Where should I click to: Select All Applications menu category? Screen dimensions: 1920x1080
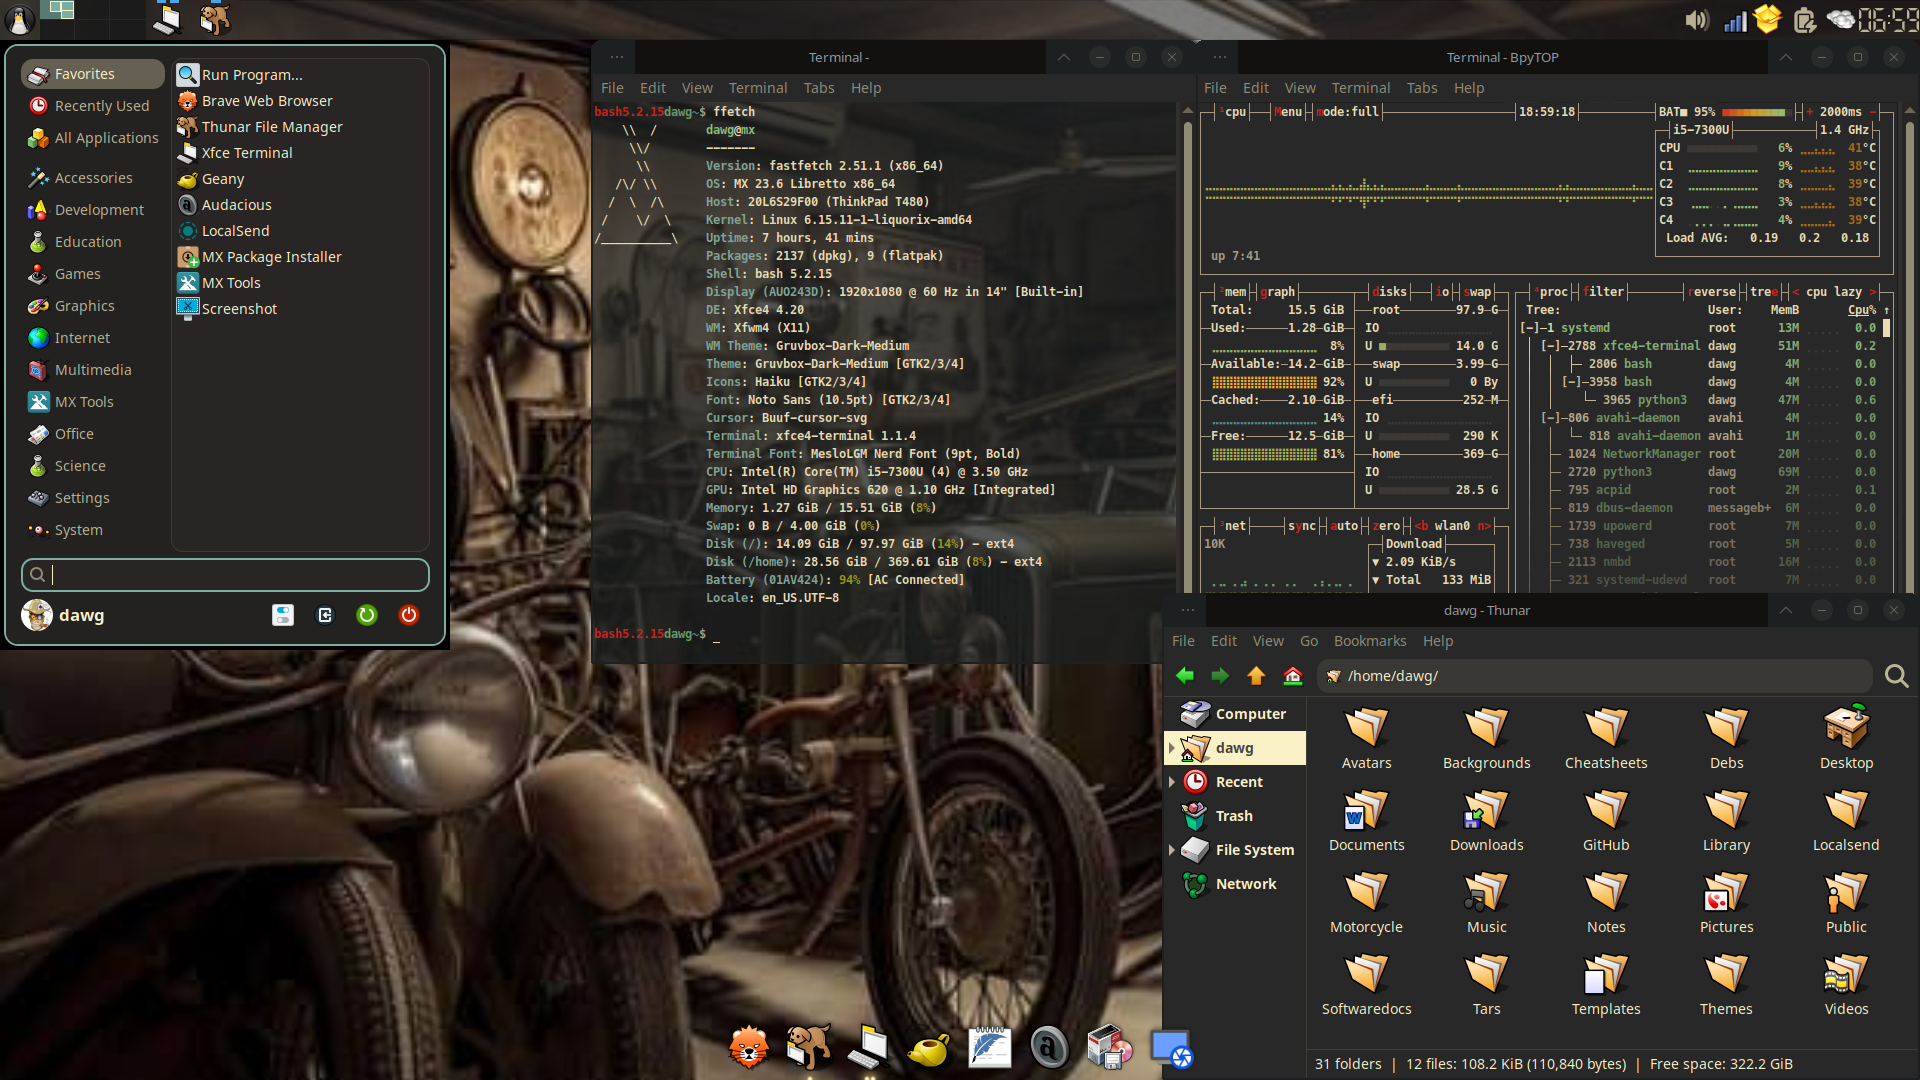(92, 138)
